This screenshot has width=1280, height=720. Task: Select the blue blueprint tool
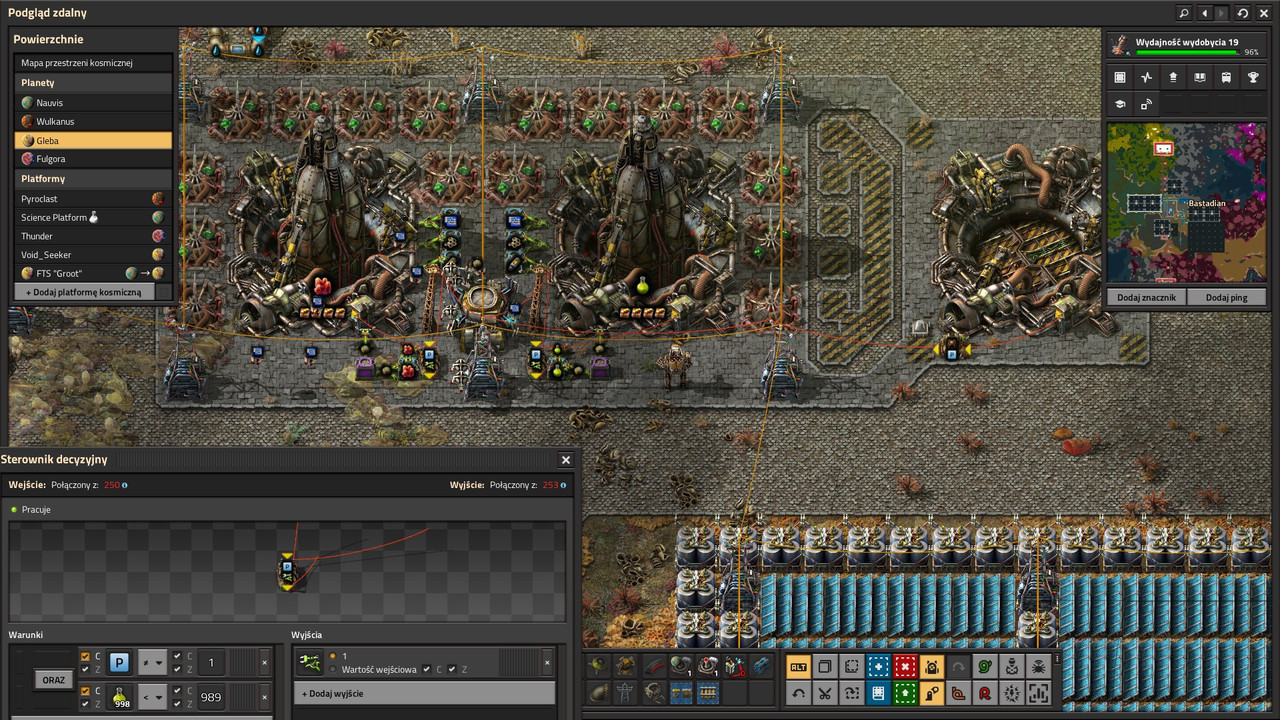[879, 667]
